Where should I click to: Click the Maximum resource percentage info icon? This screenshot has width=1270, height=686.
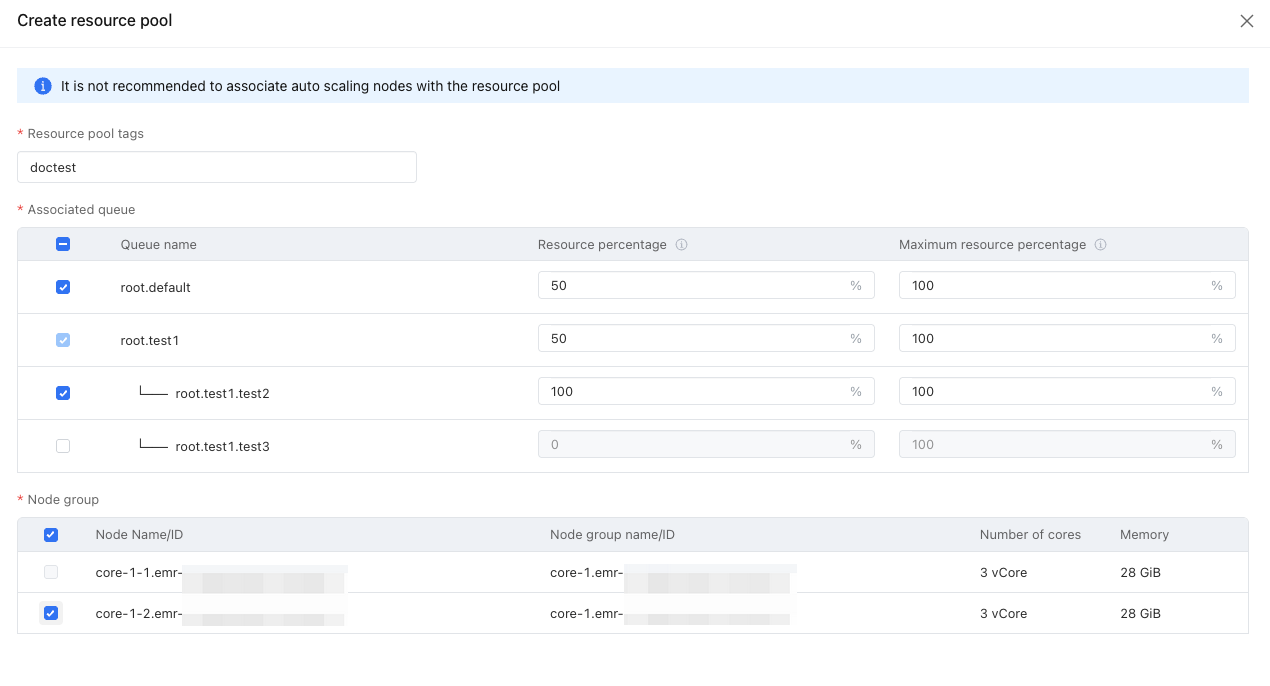click(1100, 245)
